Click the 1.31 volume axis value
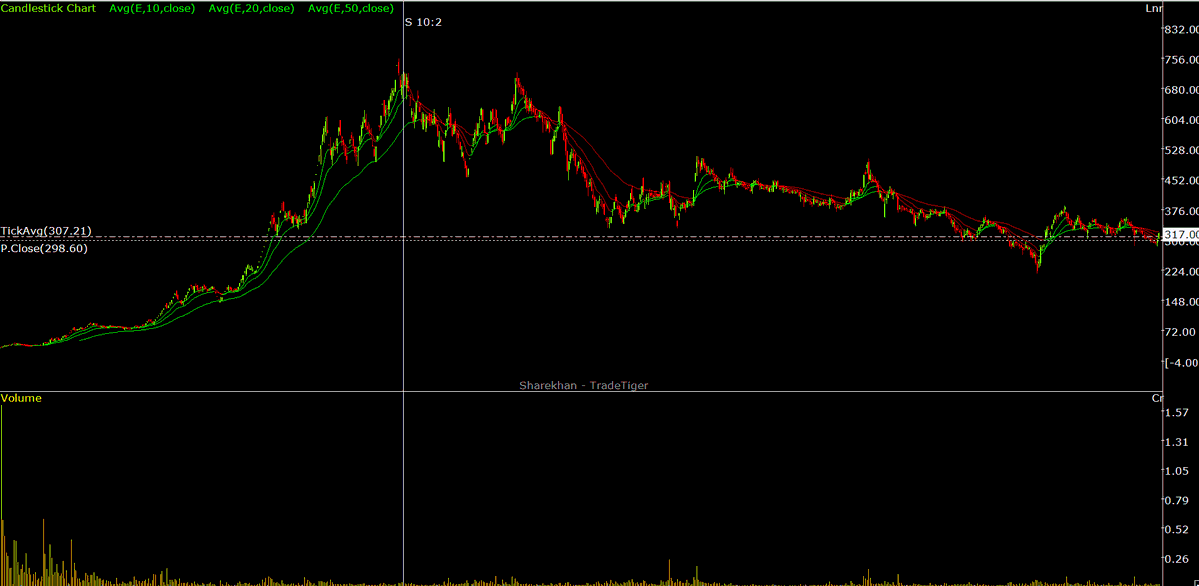This screenshot has height=586, width=1199. pyautogui.click(x=1178, y=442)
